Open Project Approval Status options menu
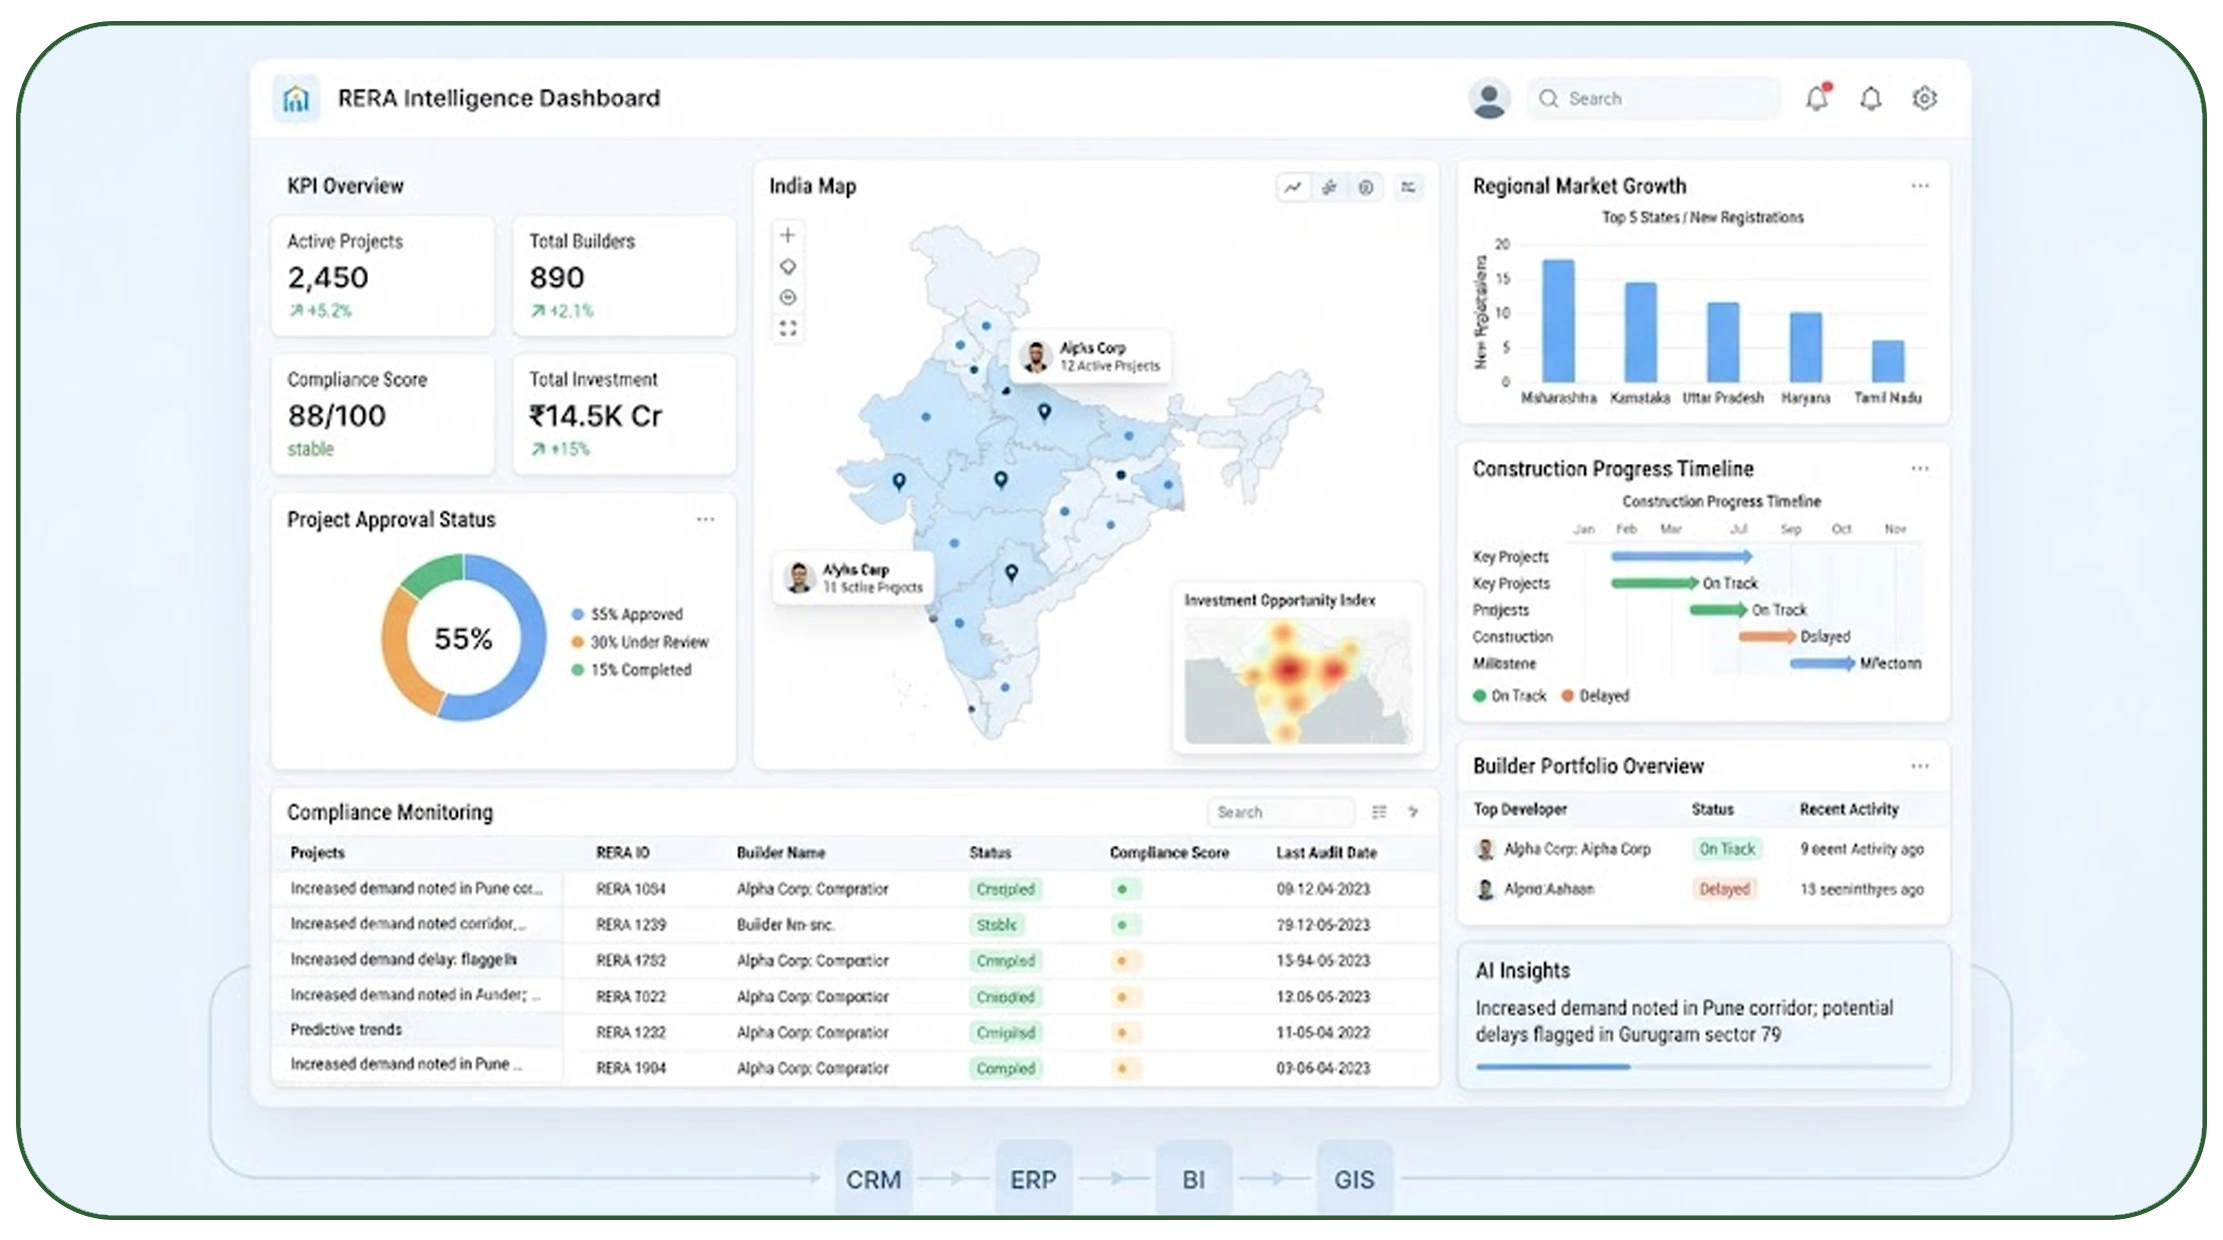 point(705,519)
